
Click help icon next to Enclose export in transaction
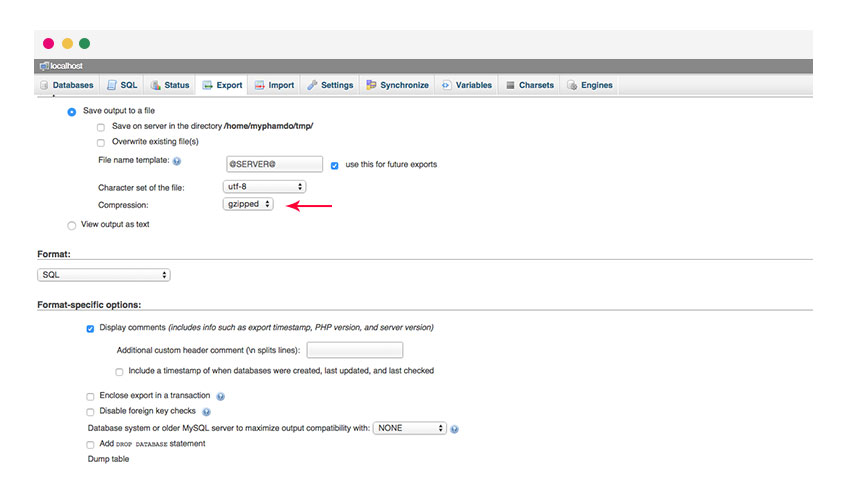pyautogui.click(x=220, y=396)
